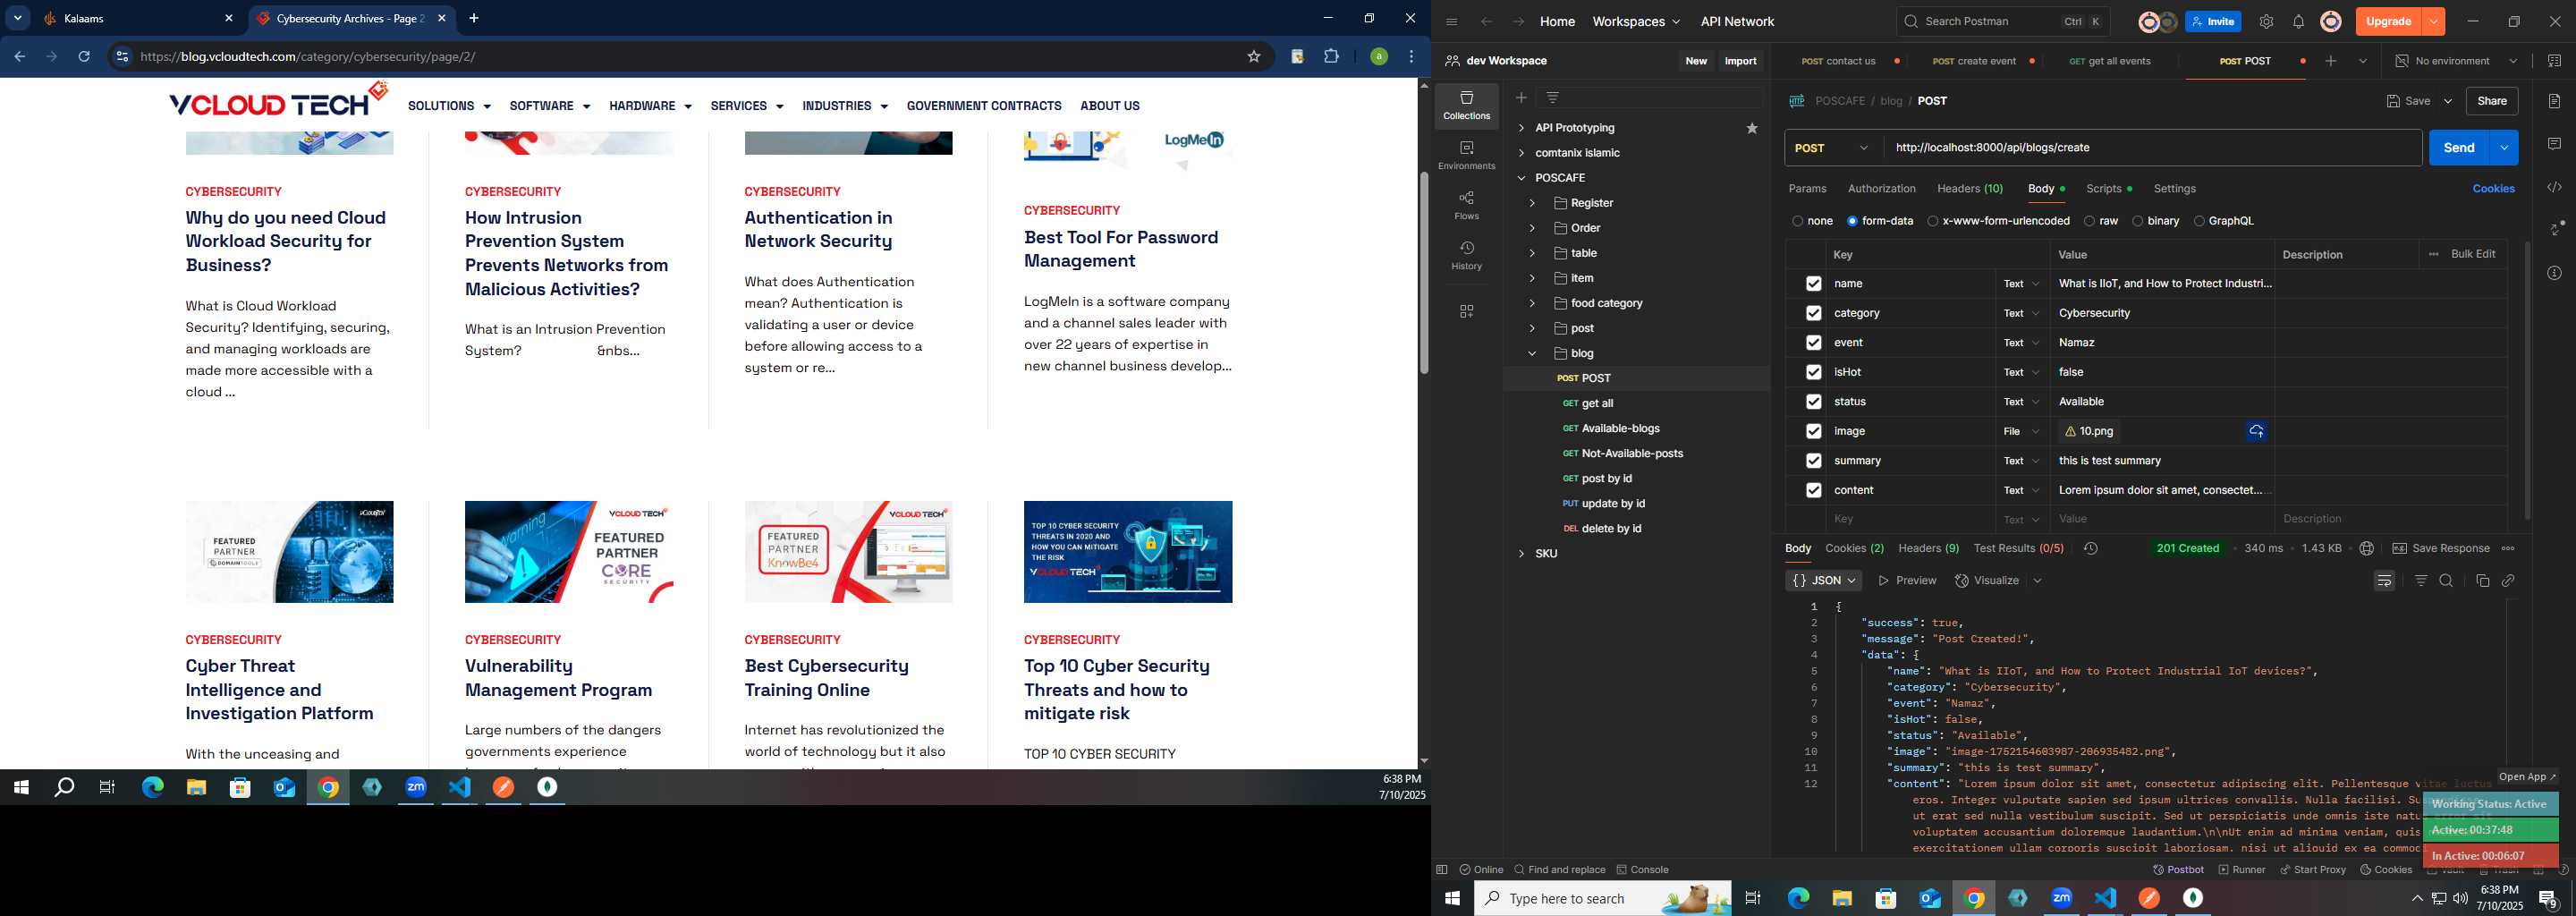Open Postman notifications bell
This screenshot has height=916, width=2576.
pos(2298,21)
